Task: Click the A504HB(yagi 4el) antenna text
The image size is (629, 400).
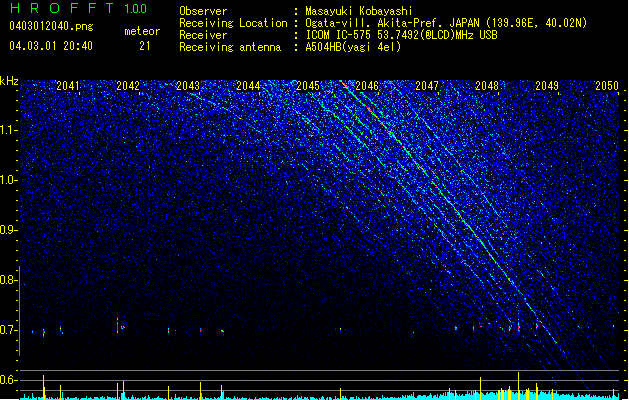Action: (353, 47)
